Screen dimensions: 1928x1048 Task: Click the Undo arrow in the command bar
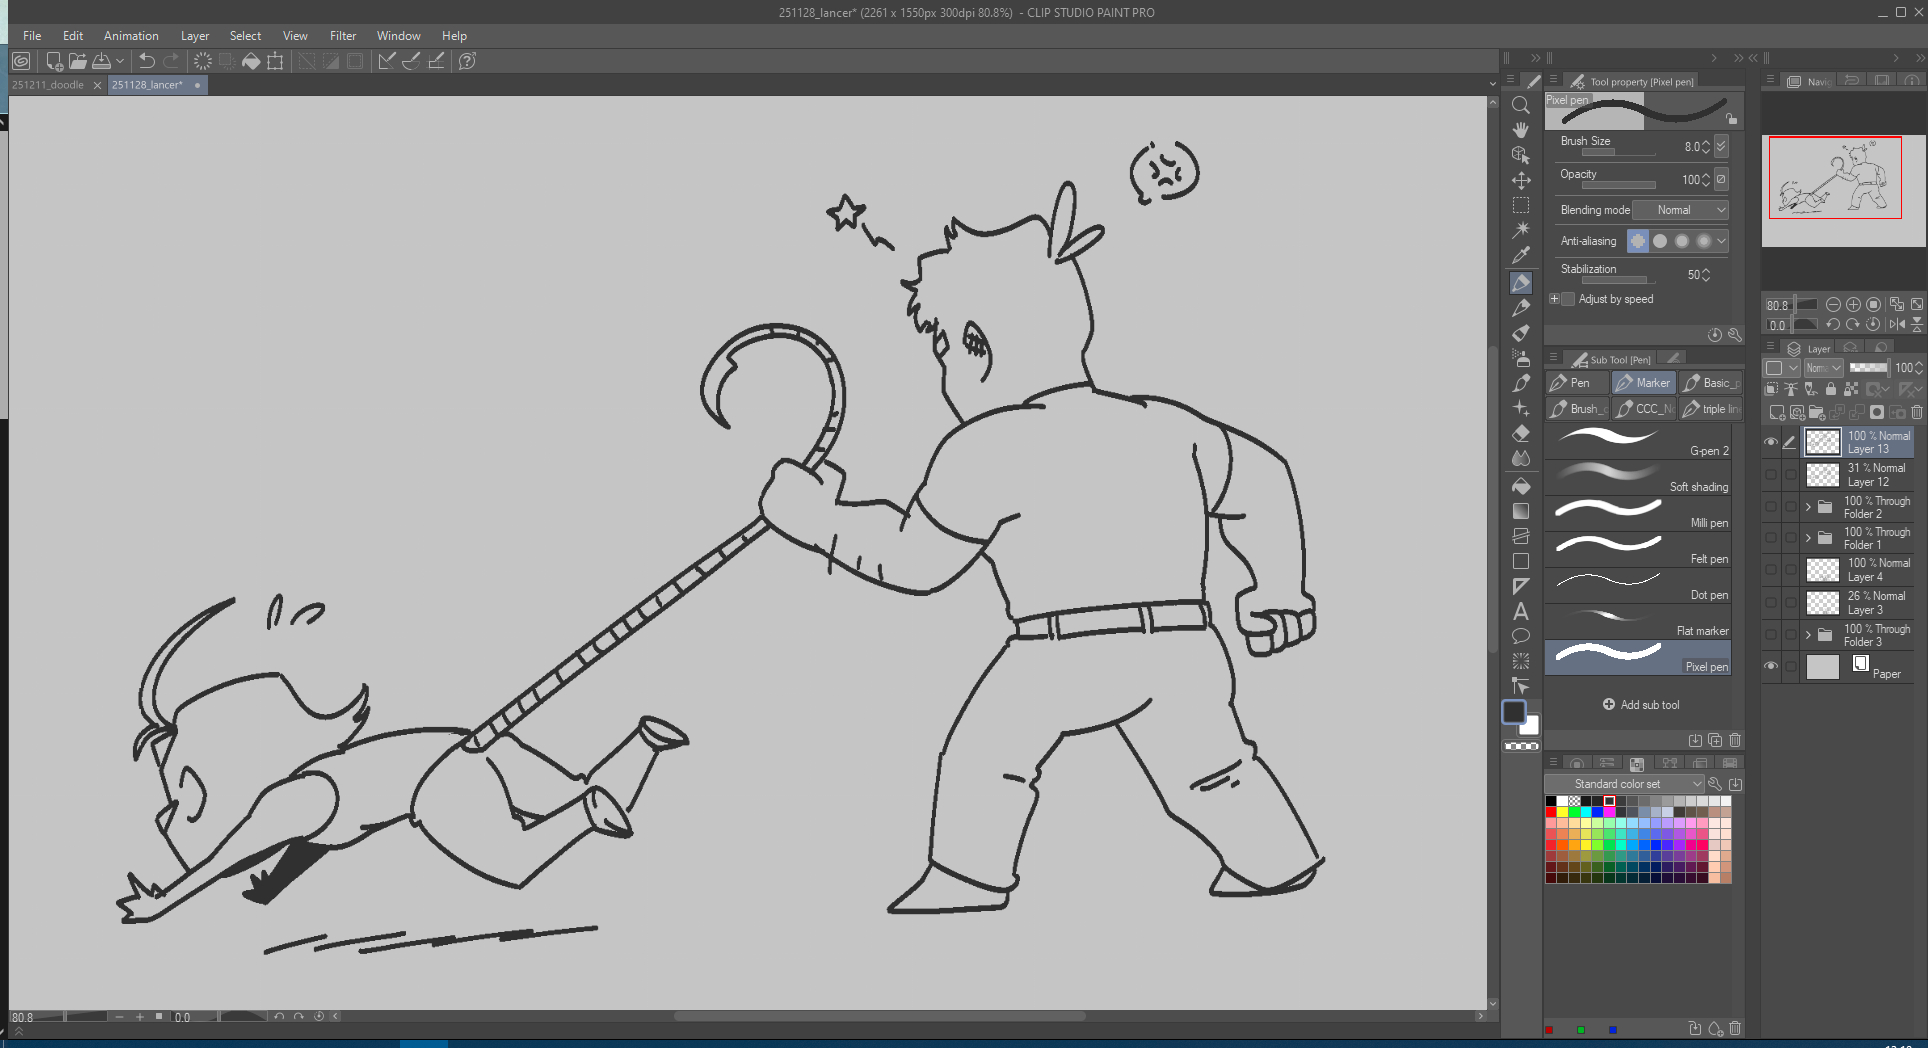(x=147, y=61)
